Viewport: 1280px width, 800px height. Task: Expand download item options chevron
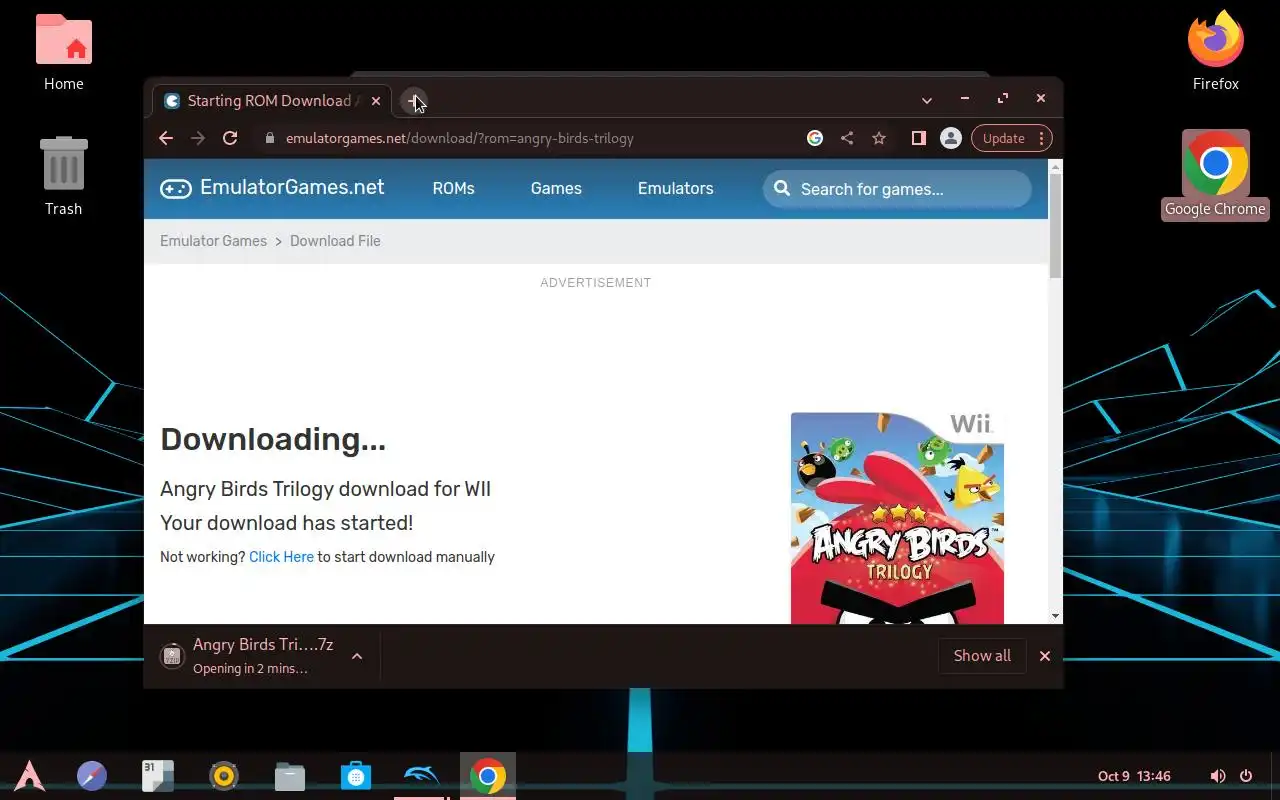click(x=357, y=656)
